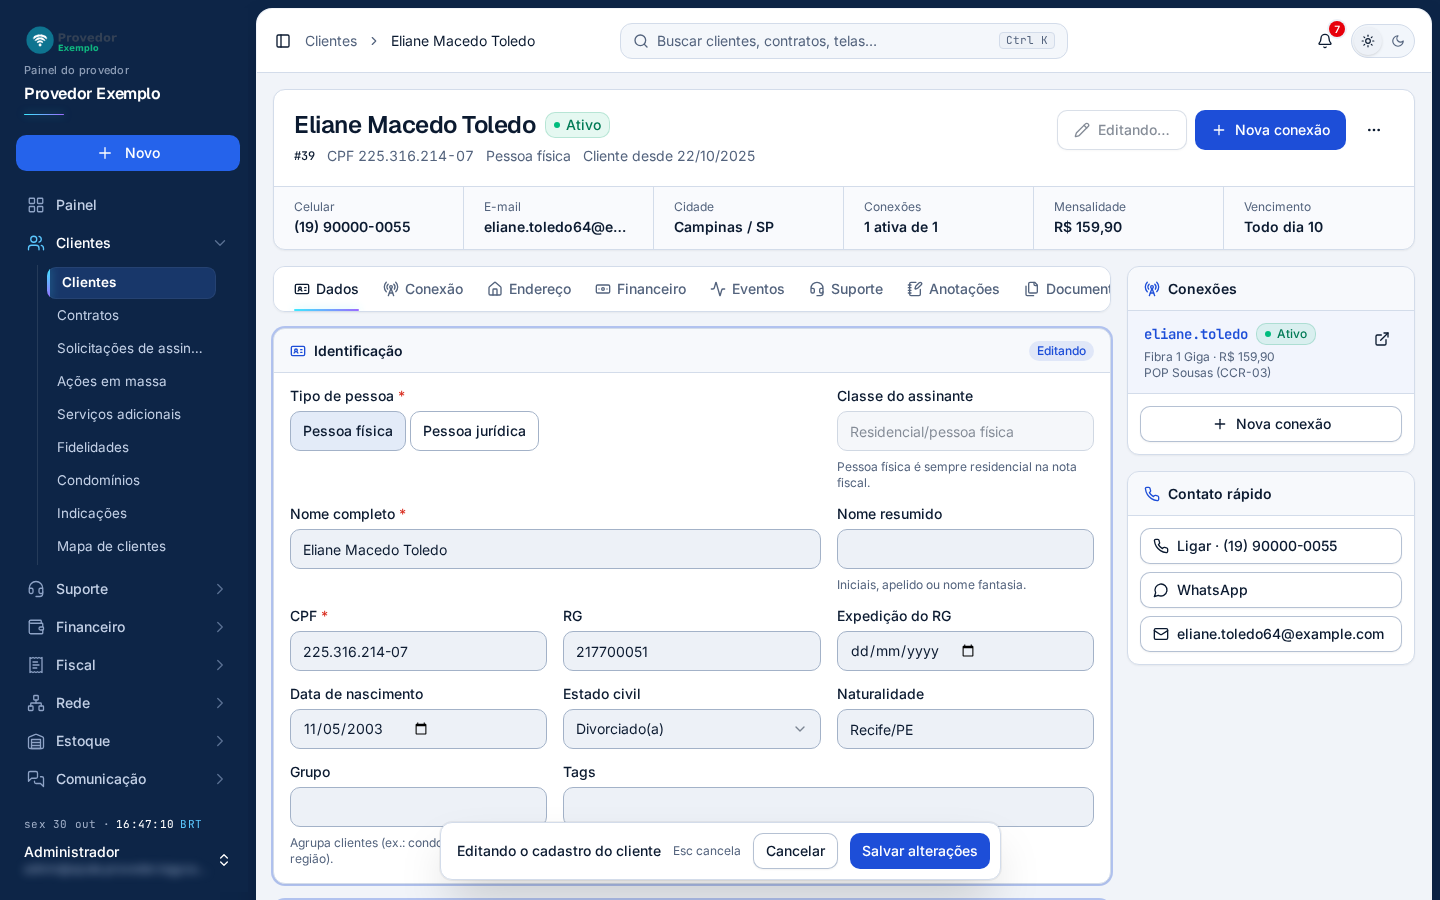Select Pessoa jurídica person type
The height and width of the screenshot is (900, 1440).
pos(474,431)
